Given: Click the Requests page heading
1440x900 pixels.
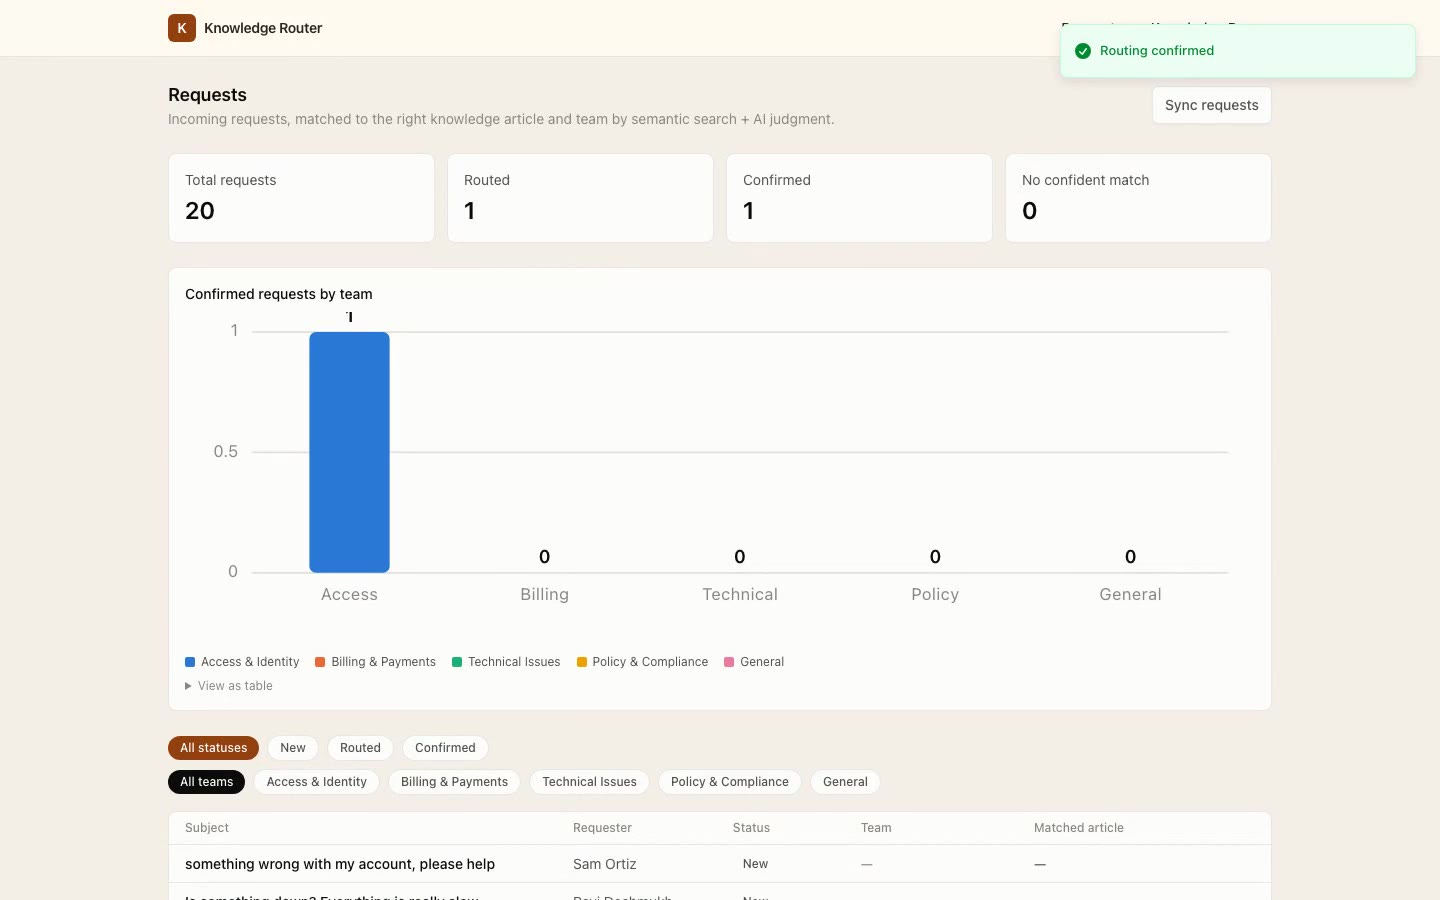Looking at the screenshot, I should 207,95.
